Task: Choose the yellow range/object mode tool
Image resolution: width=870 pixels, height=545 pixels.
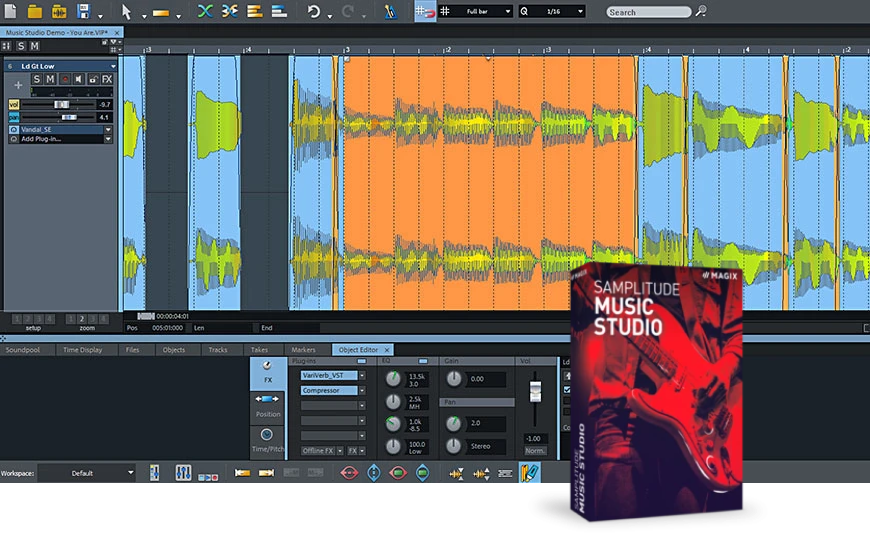Action: pos(161,12)
